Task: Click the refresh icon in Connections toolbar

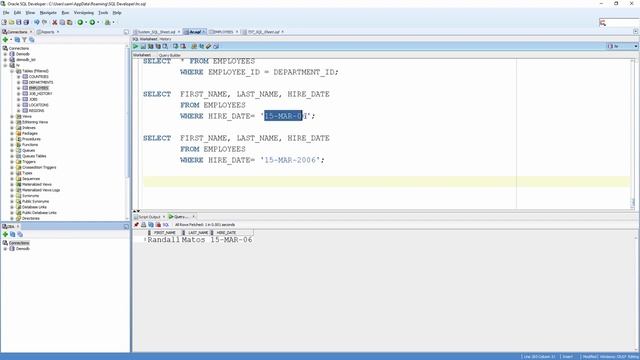Action: tap(17, 40)
